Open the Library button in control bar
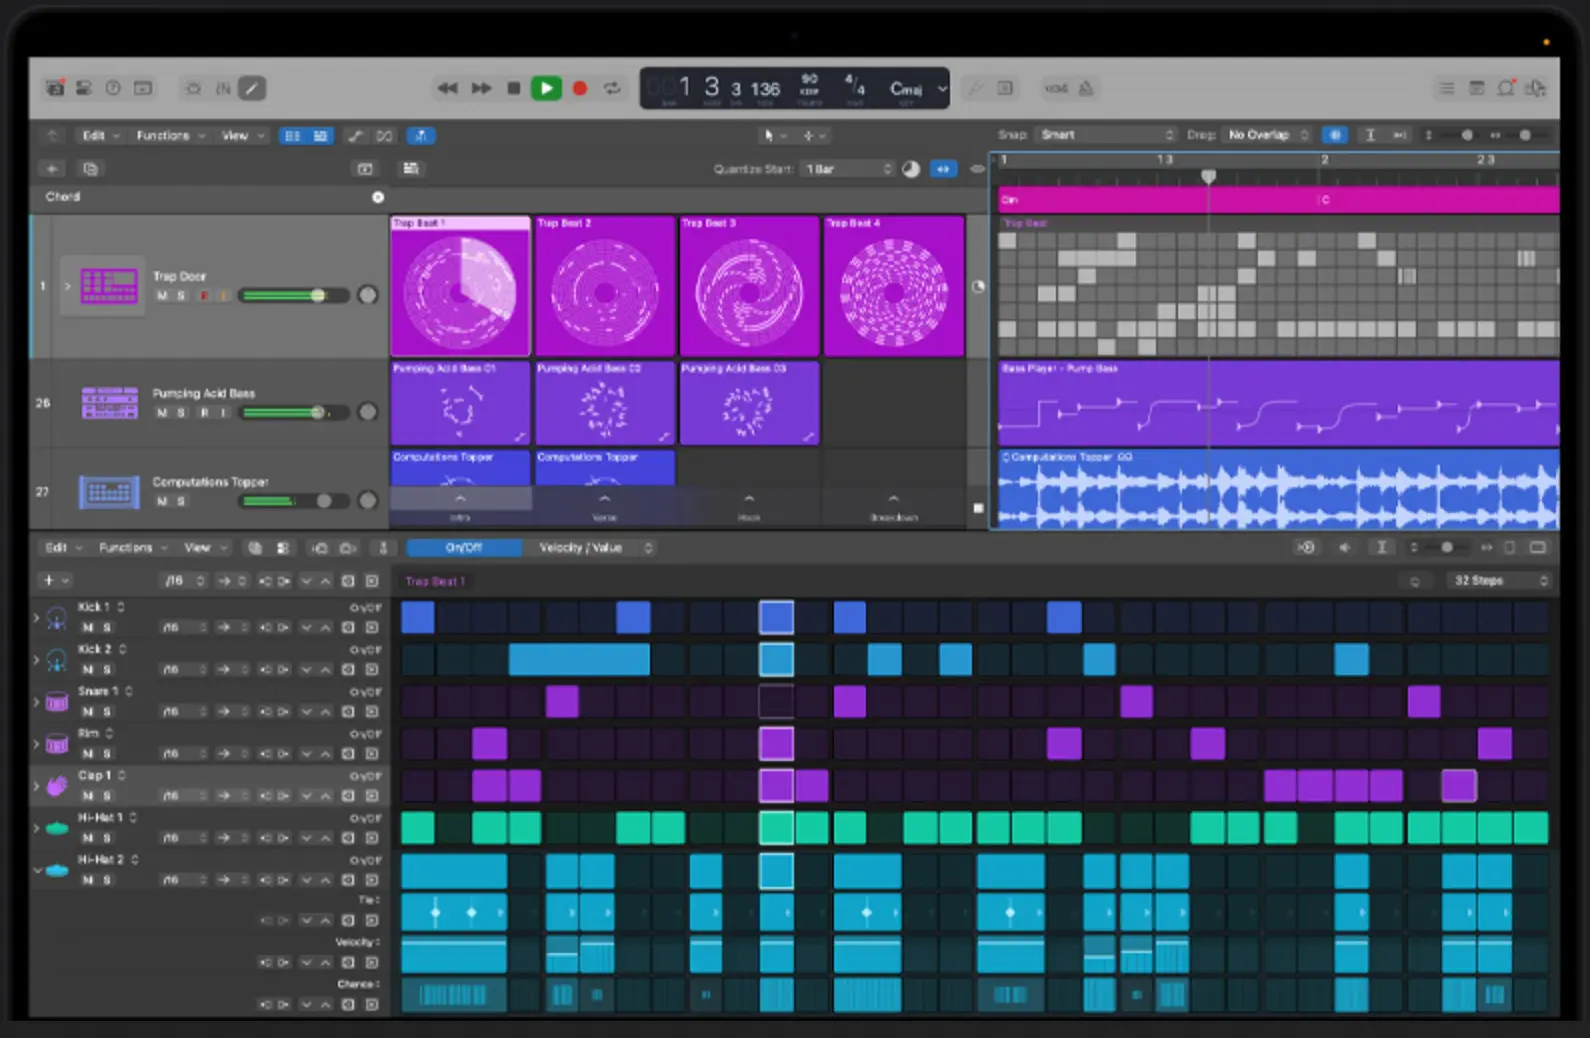This screenshot has width=1590, height=1038. point(55,88)
